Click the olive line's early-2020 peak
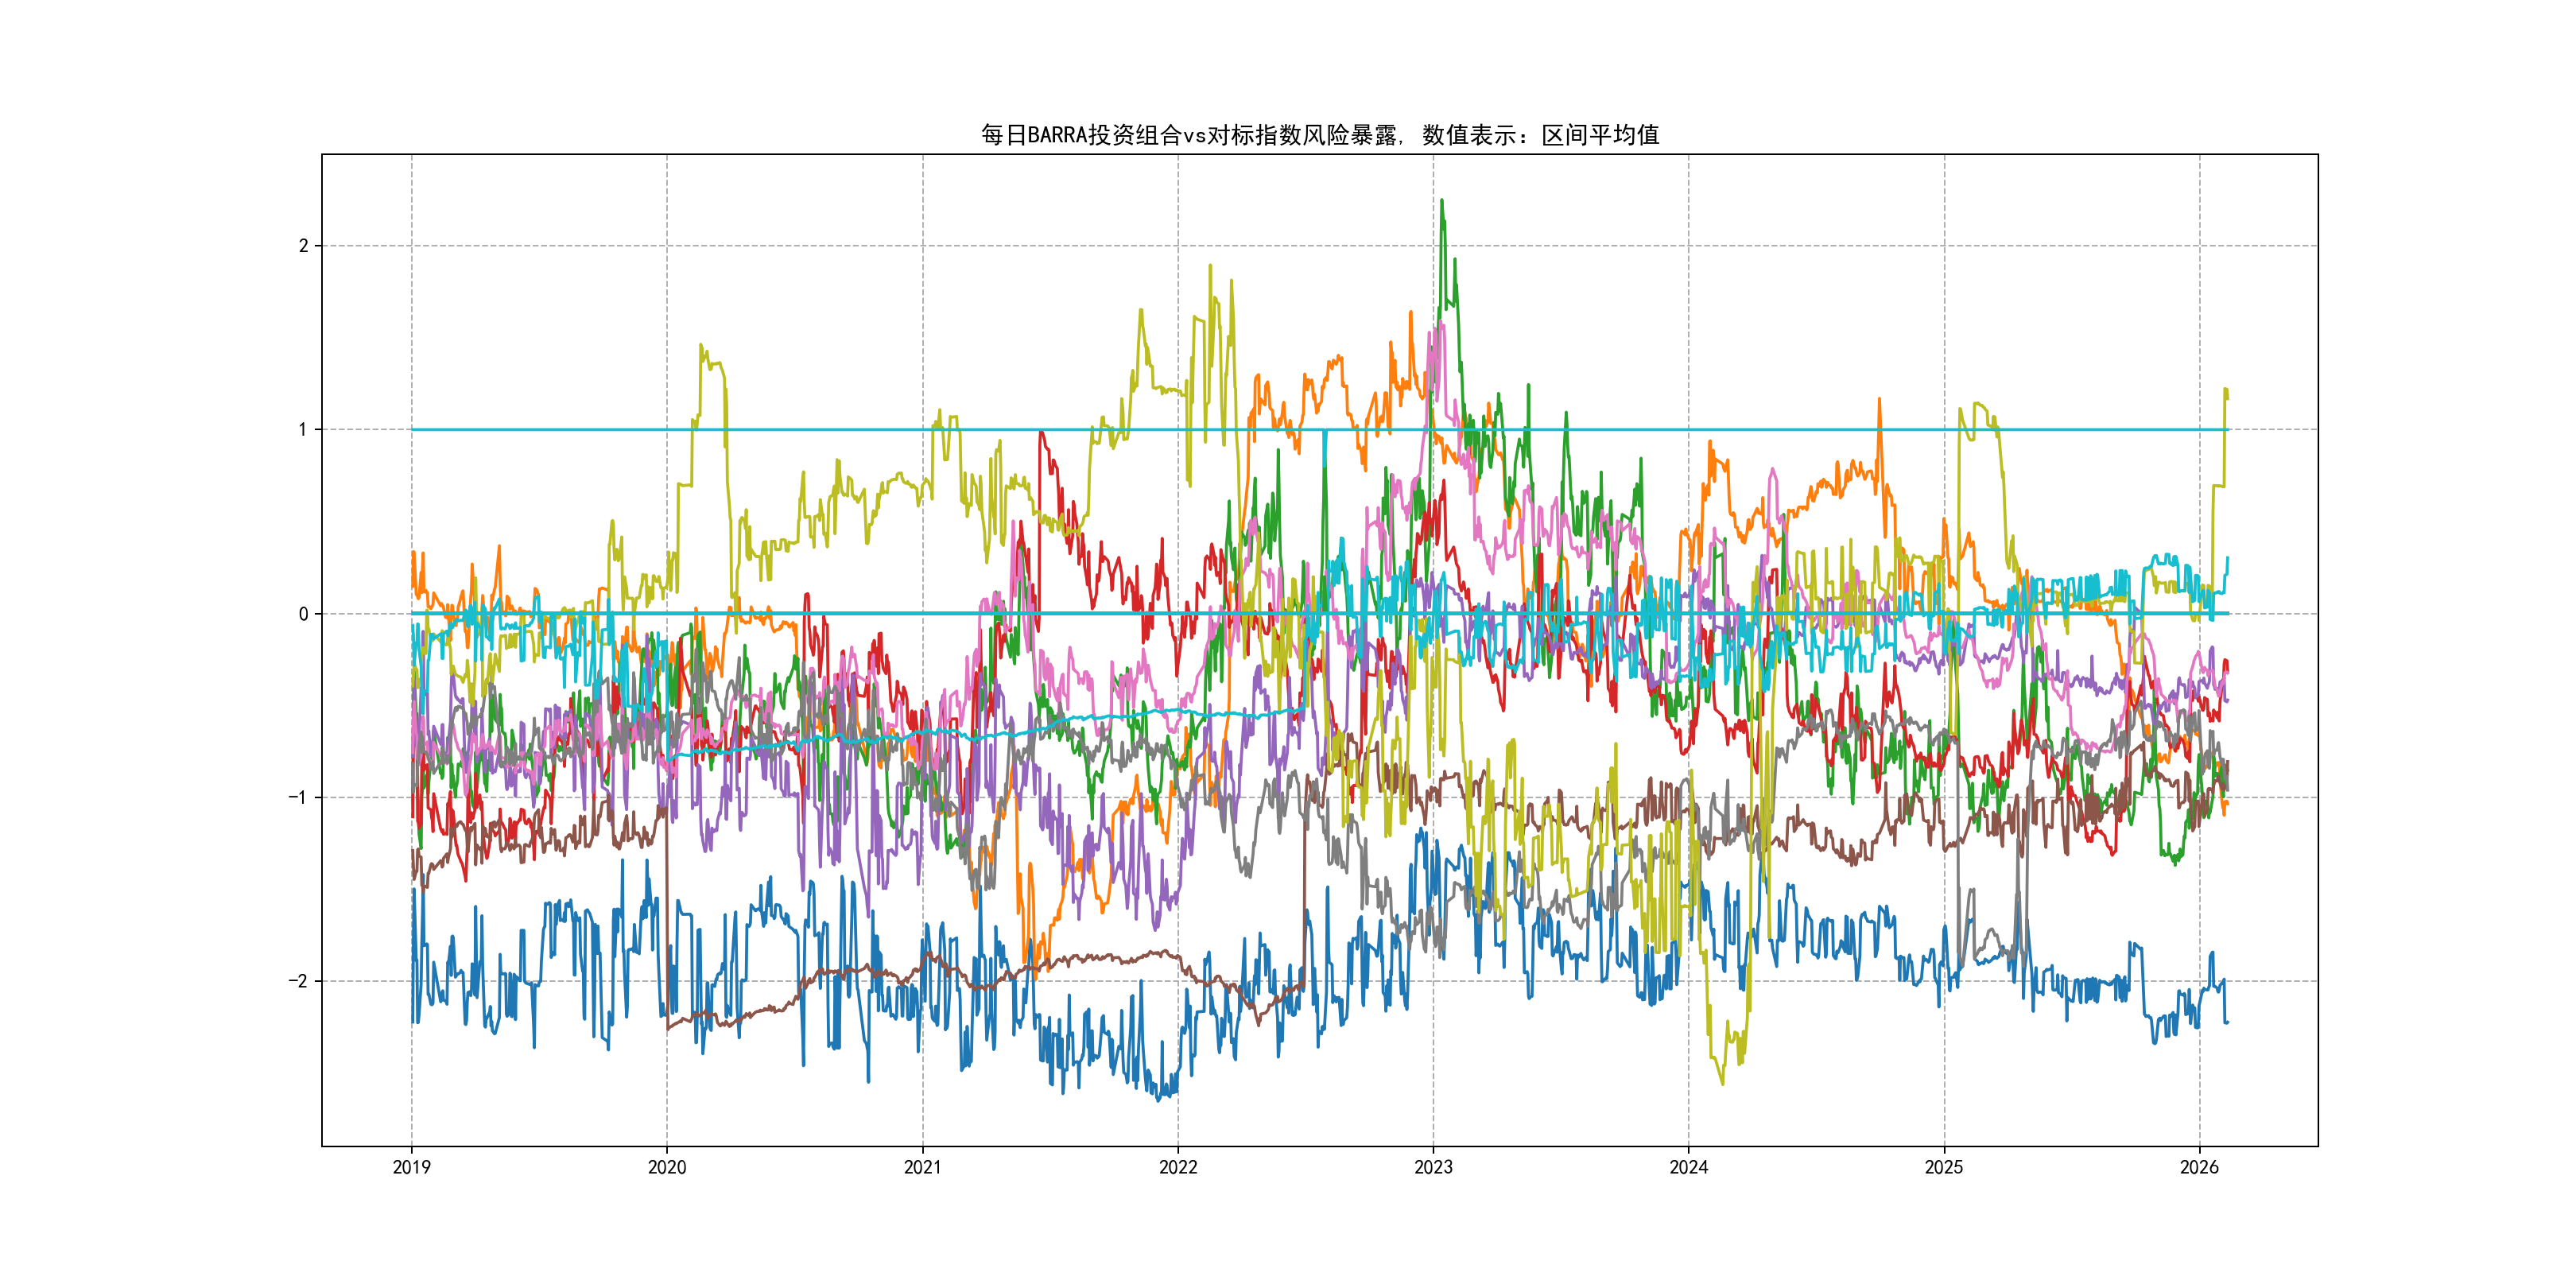Image resolution: width=2576 pixels, height=1288 pixels. [700, 345]
